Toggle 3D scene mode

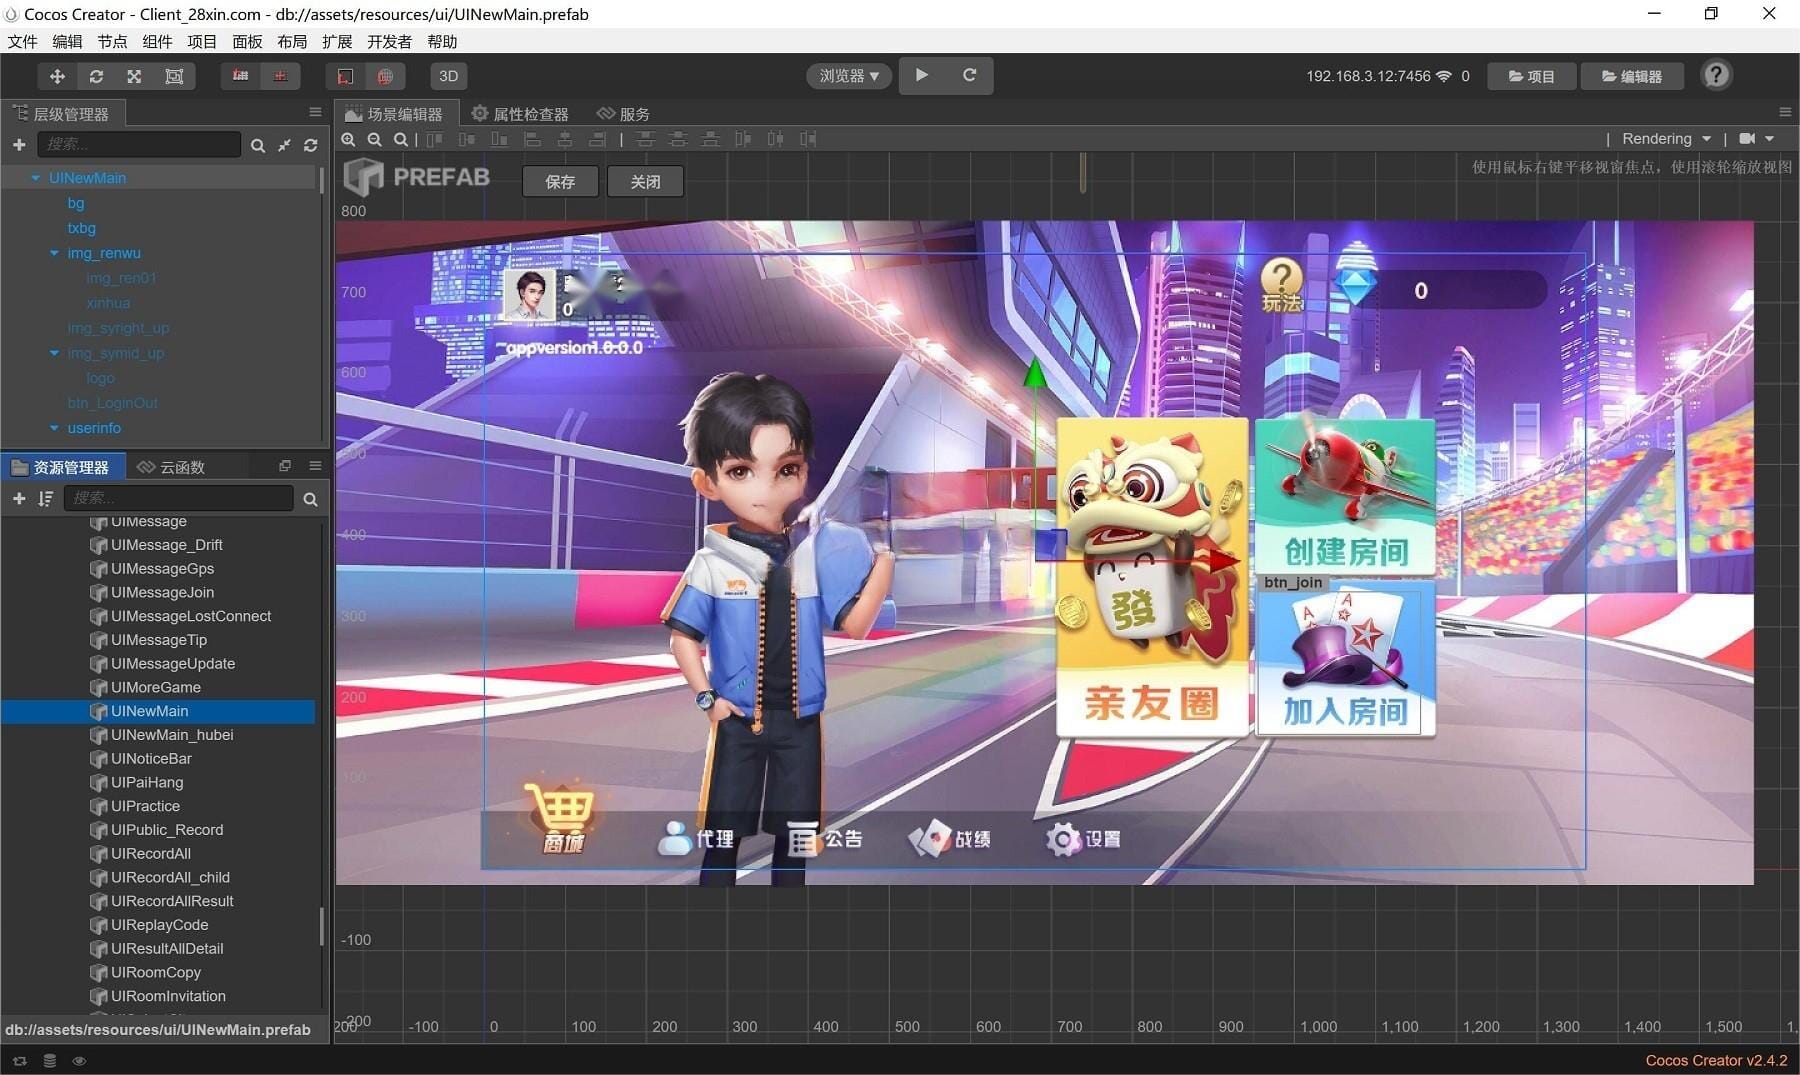[x=449, y=76]
